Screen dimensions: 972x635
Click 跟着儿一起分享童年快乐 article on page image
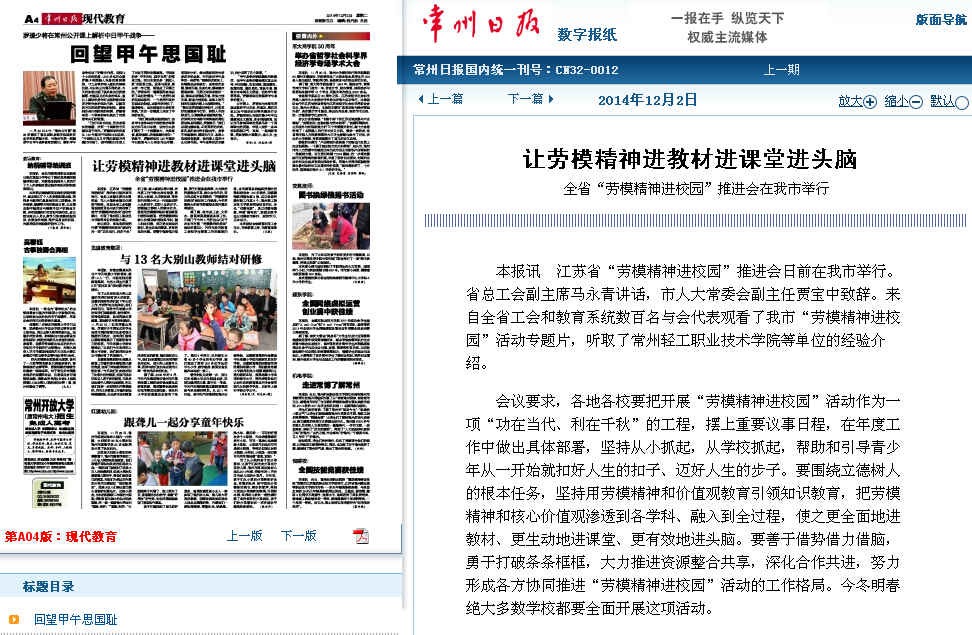(x=183, y=422)
